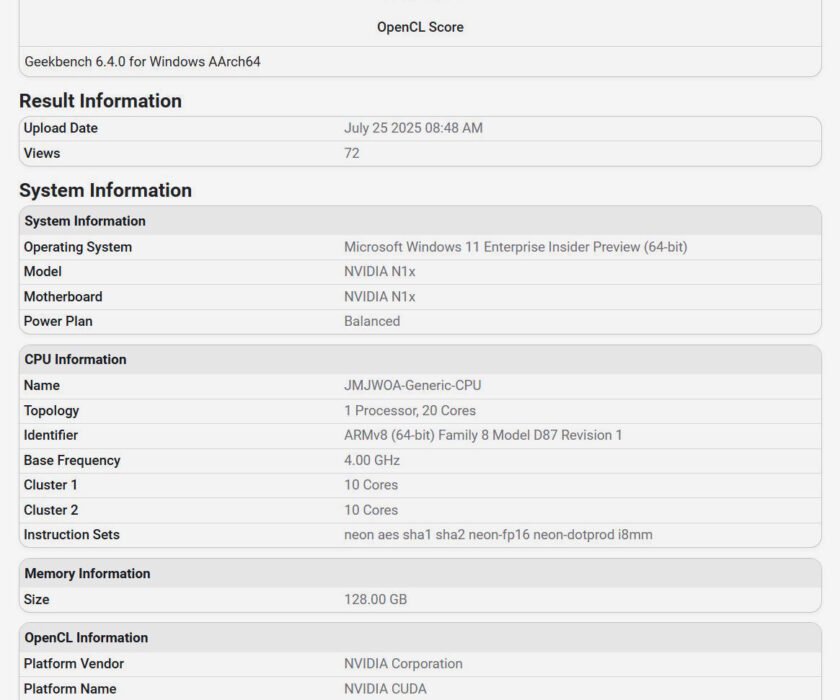Image resolution: width=840 pixels, height=700 pixels.
Task: Click the memory Size label
Action: point(36,600)
